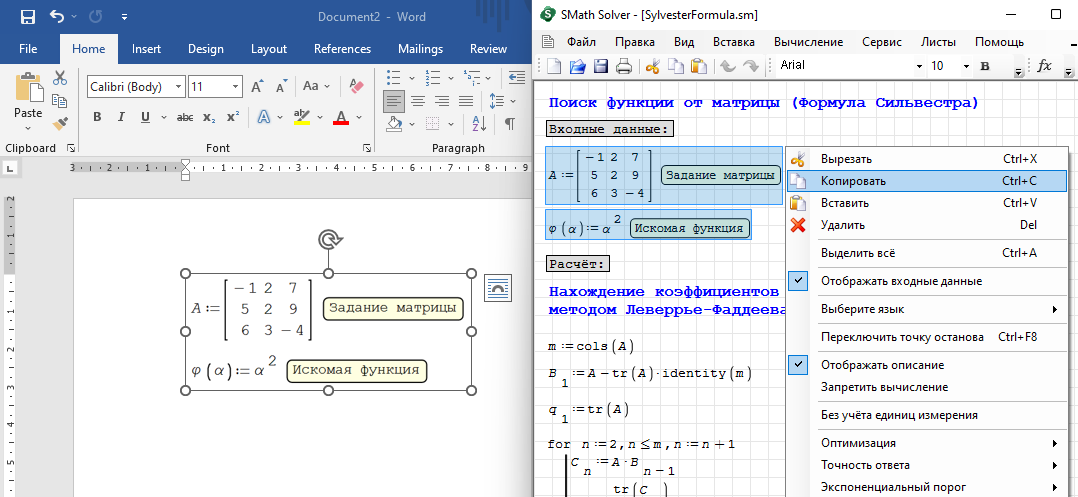
Task: Save the SMath worksheet using the floppy disk icon
Action: pyautogui.click(x=600, y=66)
